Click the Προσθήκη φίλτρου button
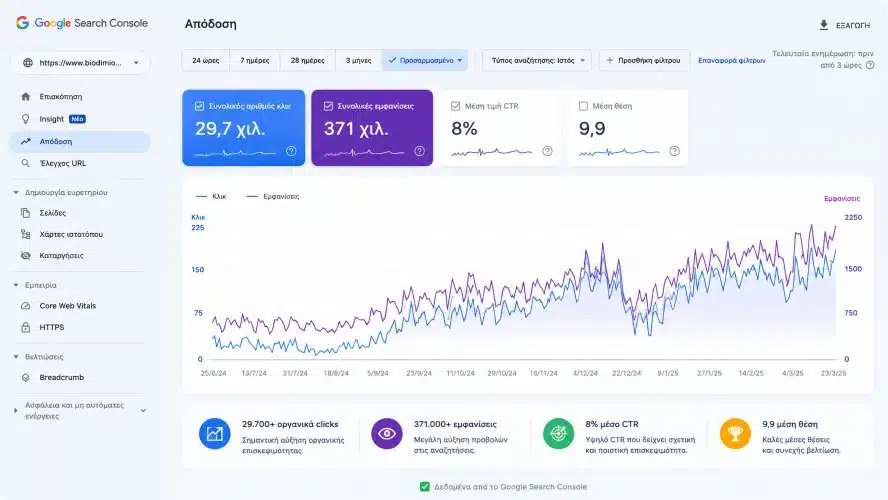 coord(644,60)
